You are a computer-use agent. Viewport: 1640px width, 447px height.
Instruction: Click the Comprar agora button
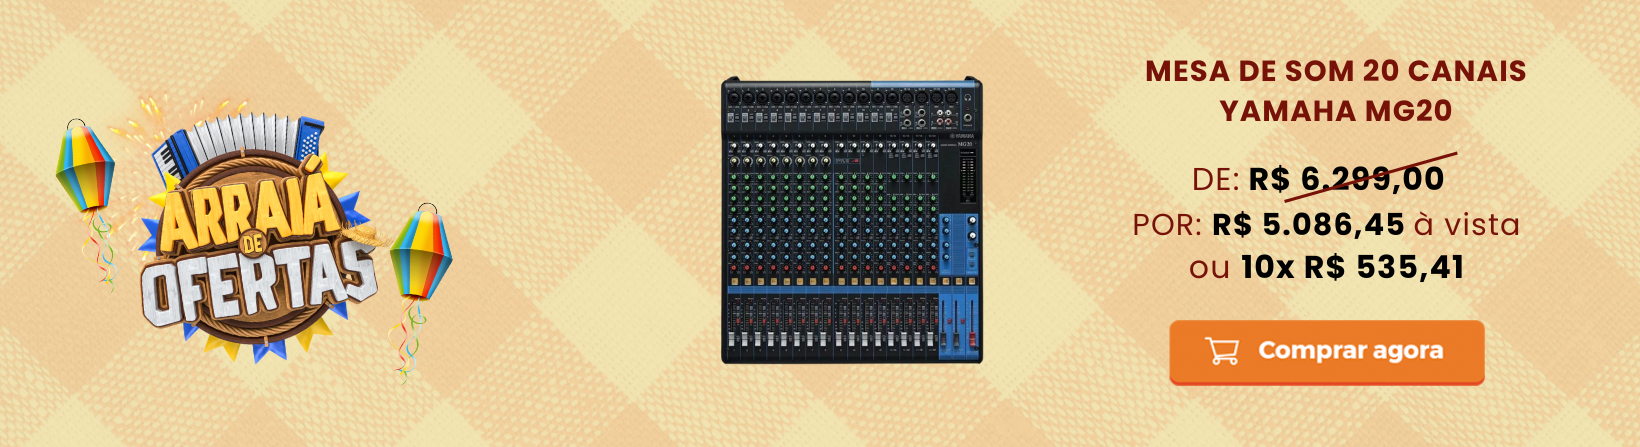coord(1326,352)
